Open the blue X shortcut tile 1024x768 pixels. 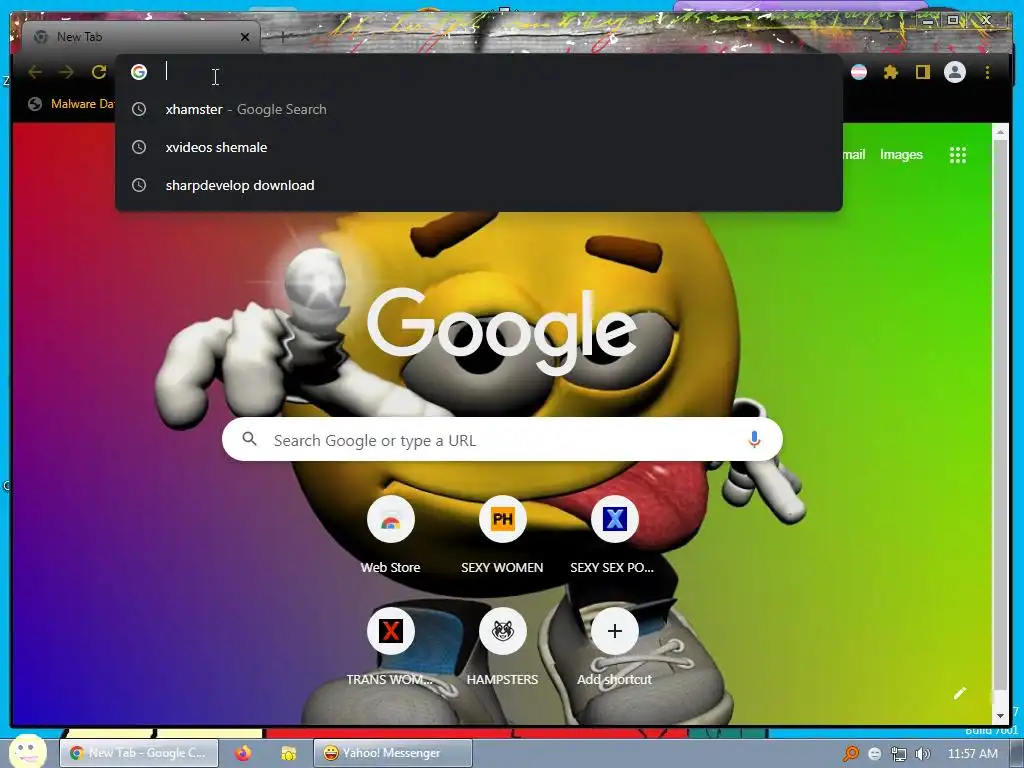(615, 520)
